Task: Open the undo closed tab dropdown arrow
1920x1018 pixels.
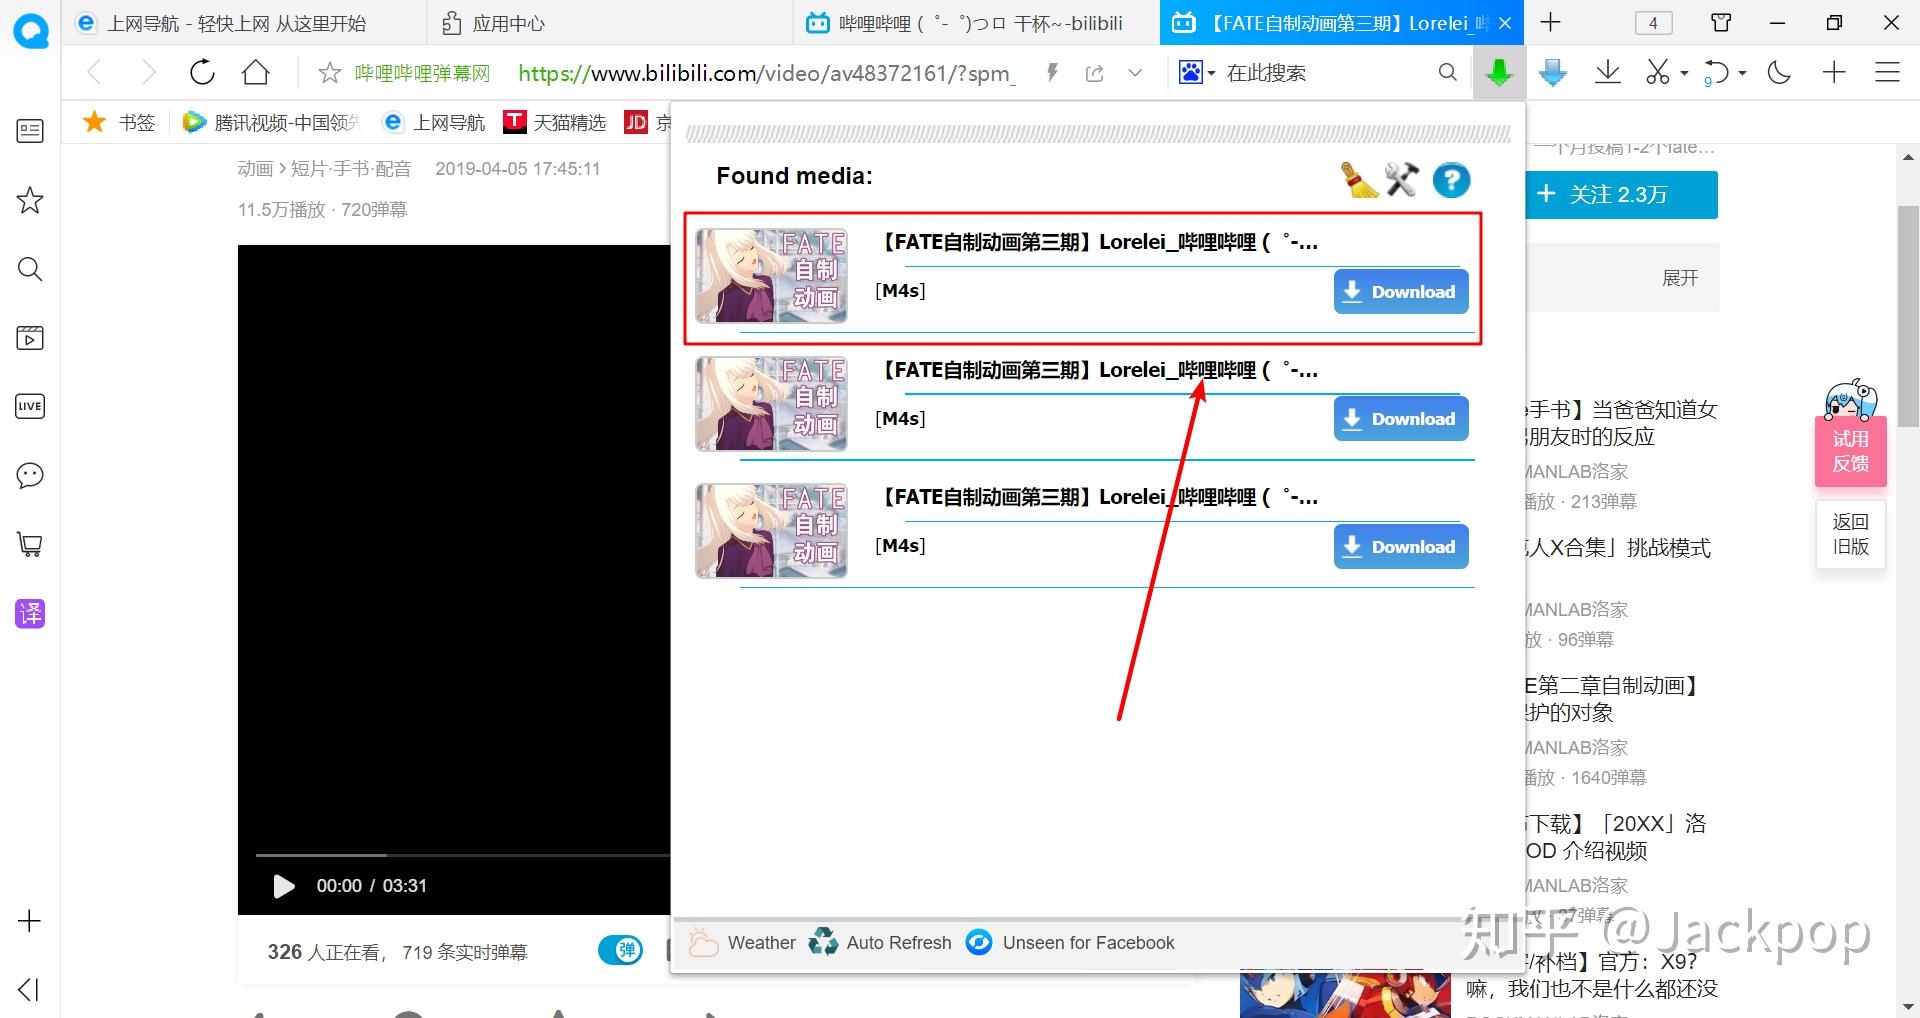Action: click(1743, 73)
